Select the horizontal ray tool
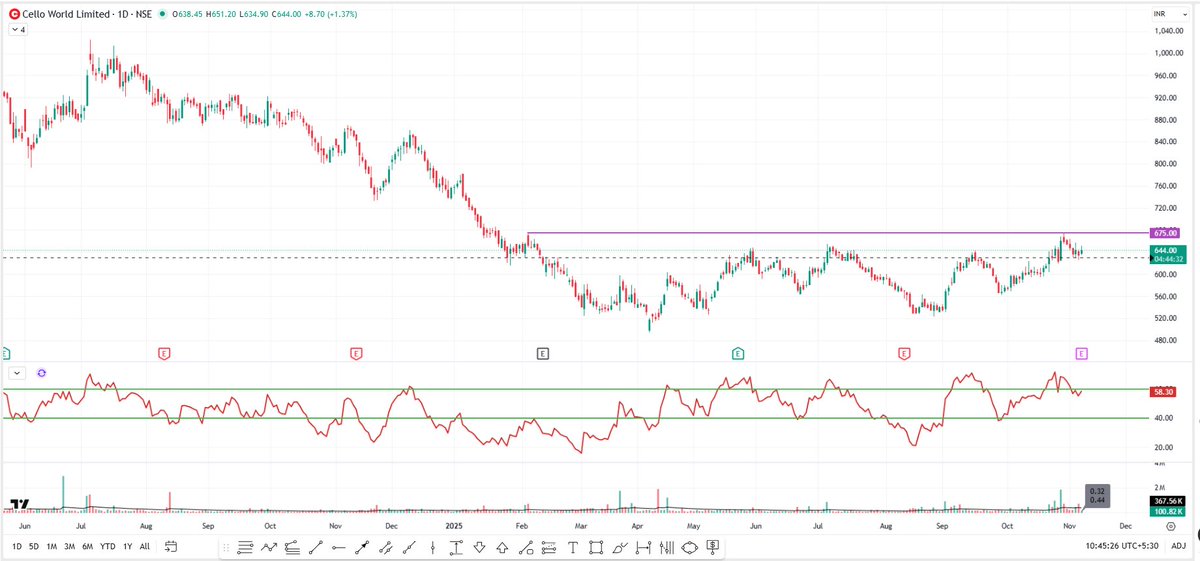This screenshot has height=561, width=1200. [x=339, y=547]
